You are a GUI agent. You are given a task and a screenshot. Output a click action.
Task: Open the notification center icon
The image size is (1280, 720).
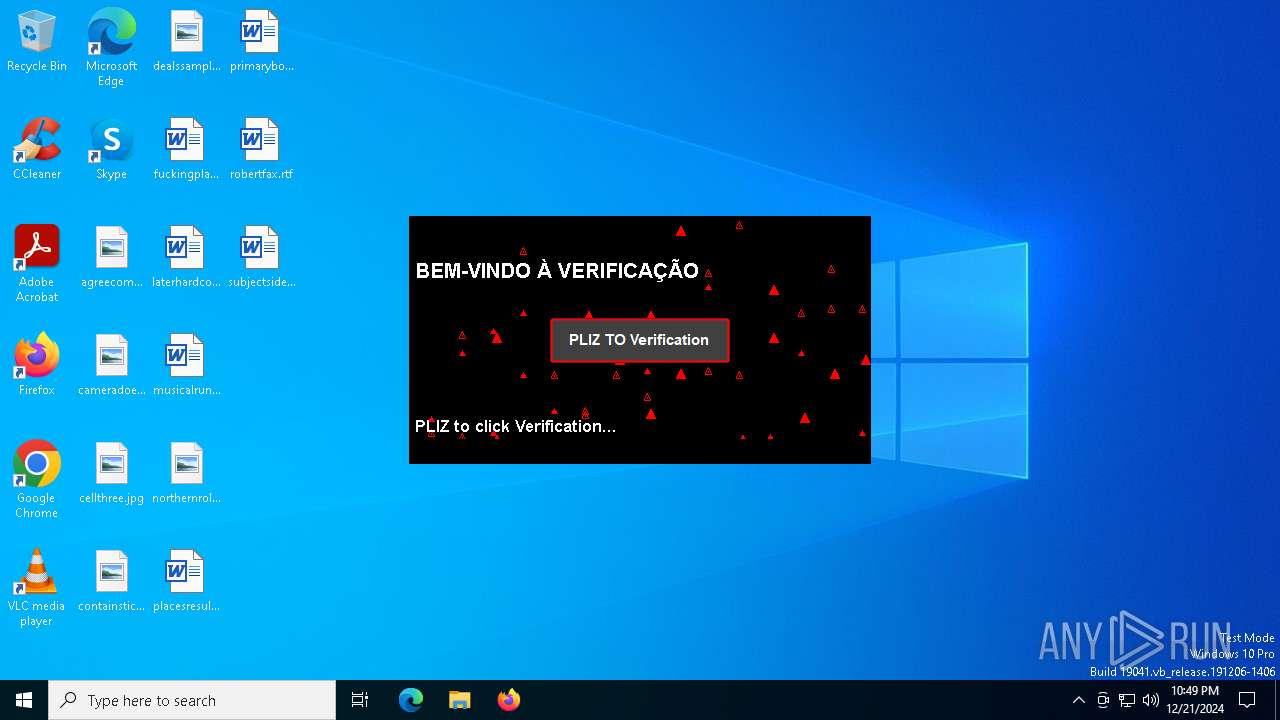[1247, 700]
